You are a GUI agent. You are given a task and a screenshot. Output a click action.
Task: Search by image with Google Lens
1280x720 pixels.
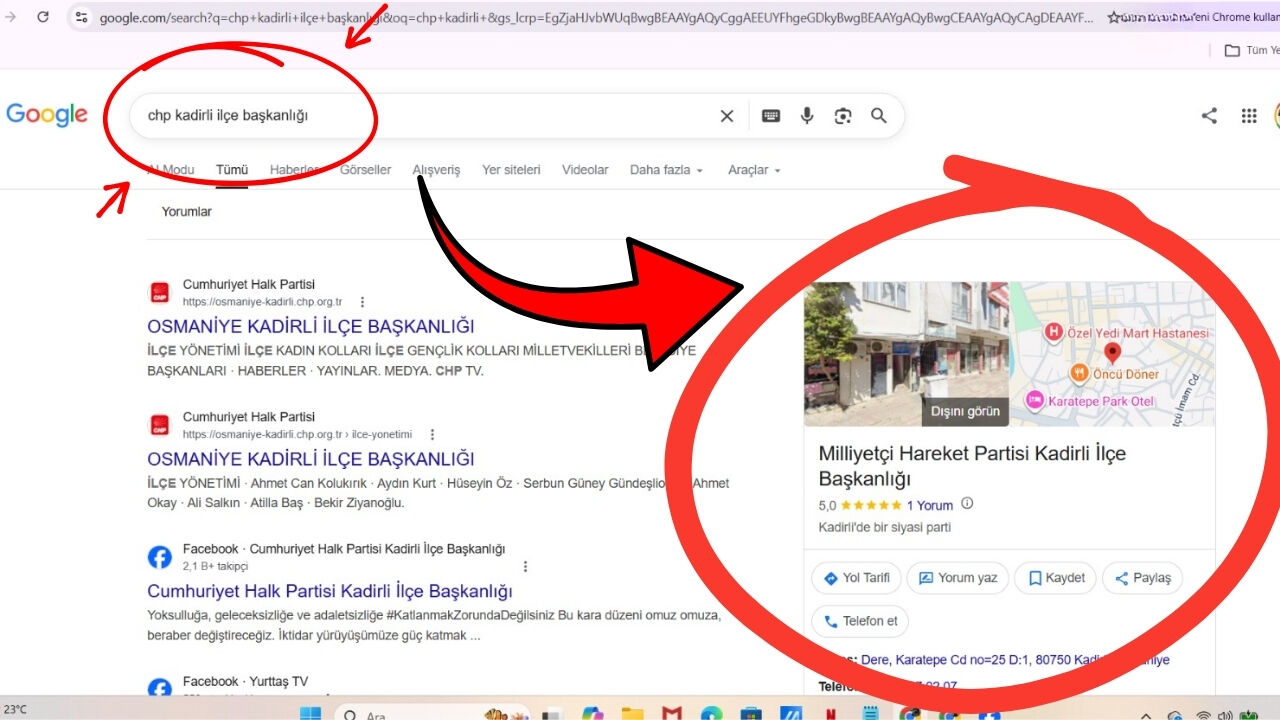point(843,116)
